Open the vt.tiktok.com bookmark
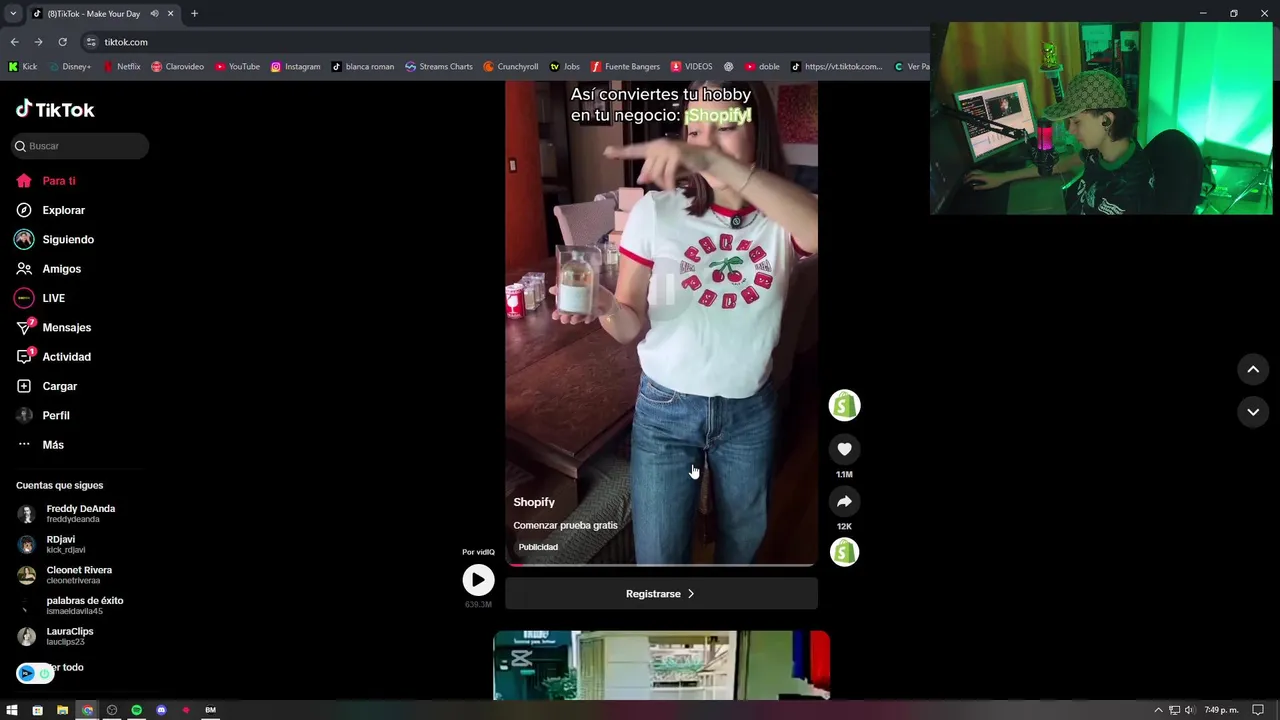The image size is (1280, 720). click(x=837, y=67)
